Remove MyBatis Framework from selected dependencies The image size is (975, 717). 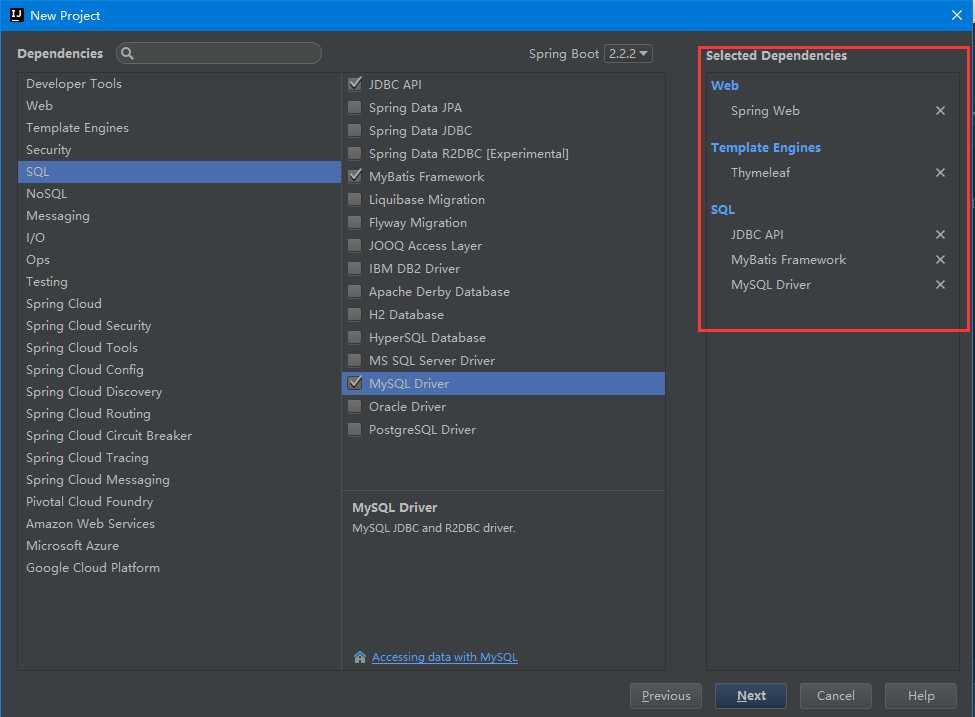tap(940, 259)
